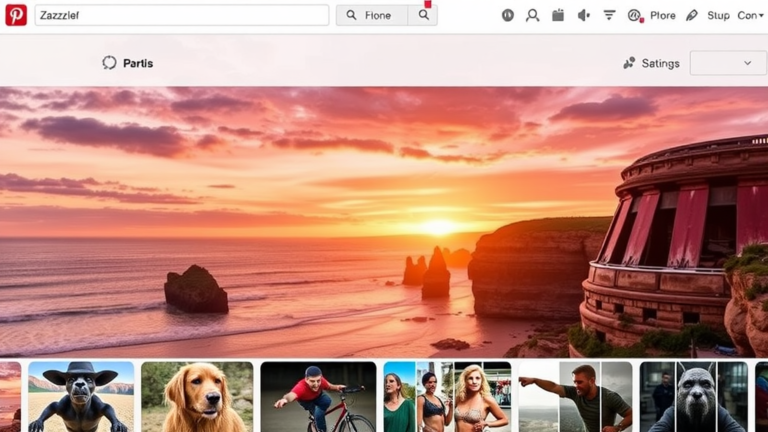The width and height of the screenshot is (768, 432).
Task: Open the Partis tab
Action: coord(128,63)
